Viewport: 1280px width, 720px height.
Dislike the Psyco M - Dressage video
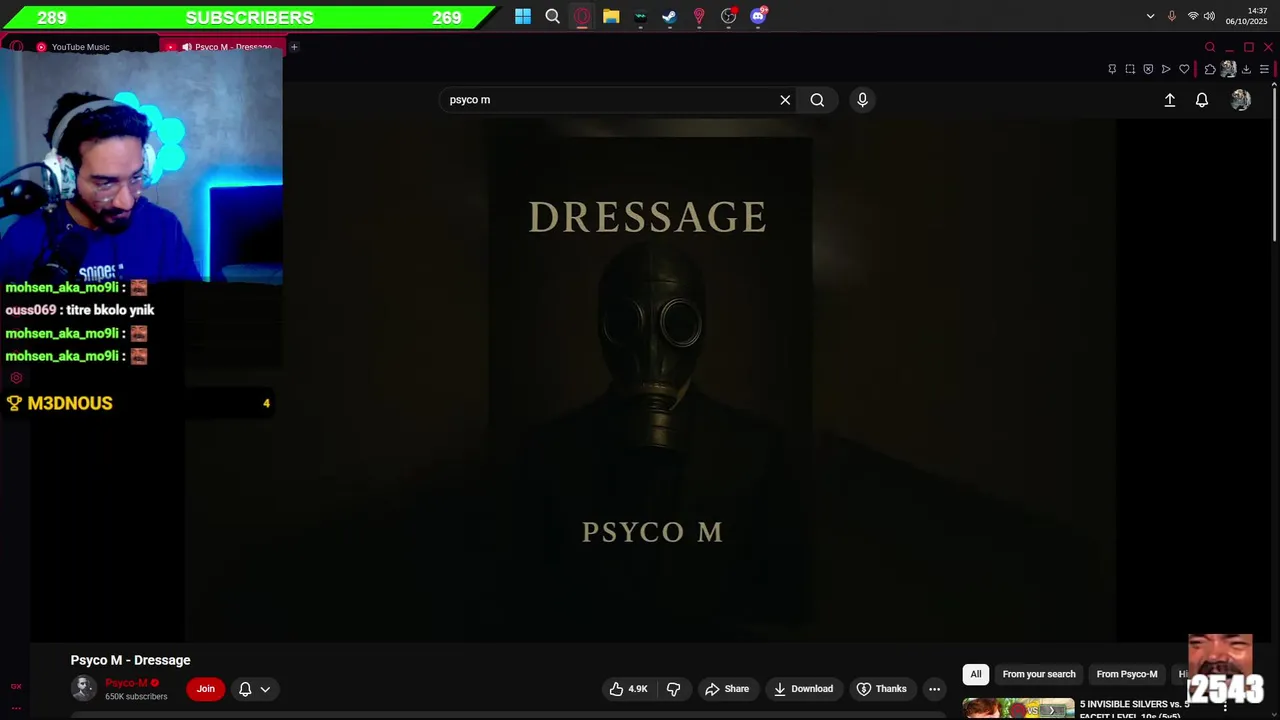[x=674, y=689]
